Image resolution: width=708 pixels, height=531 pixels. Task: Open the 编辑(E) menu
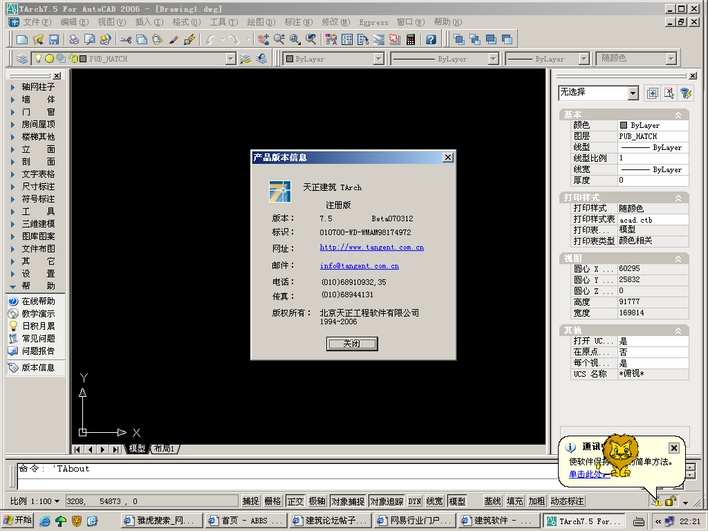coord(75,22)
